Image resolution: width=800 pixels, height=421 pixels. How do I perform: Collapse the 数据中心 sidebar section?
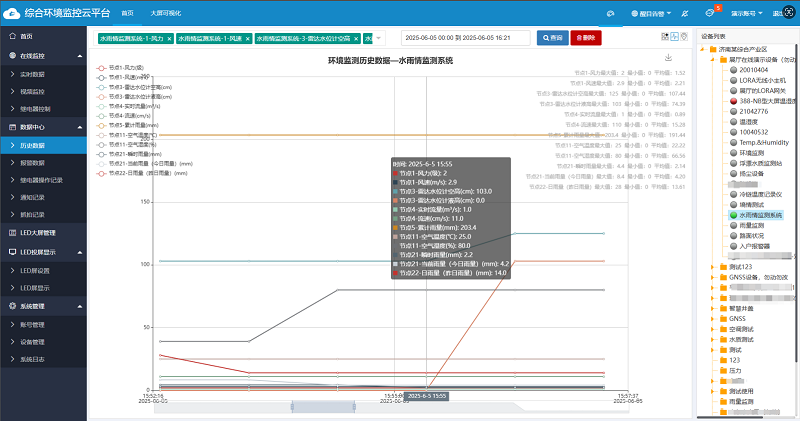[x=77, y=127]
